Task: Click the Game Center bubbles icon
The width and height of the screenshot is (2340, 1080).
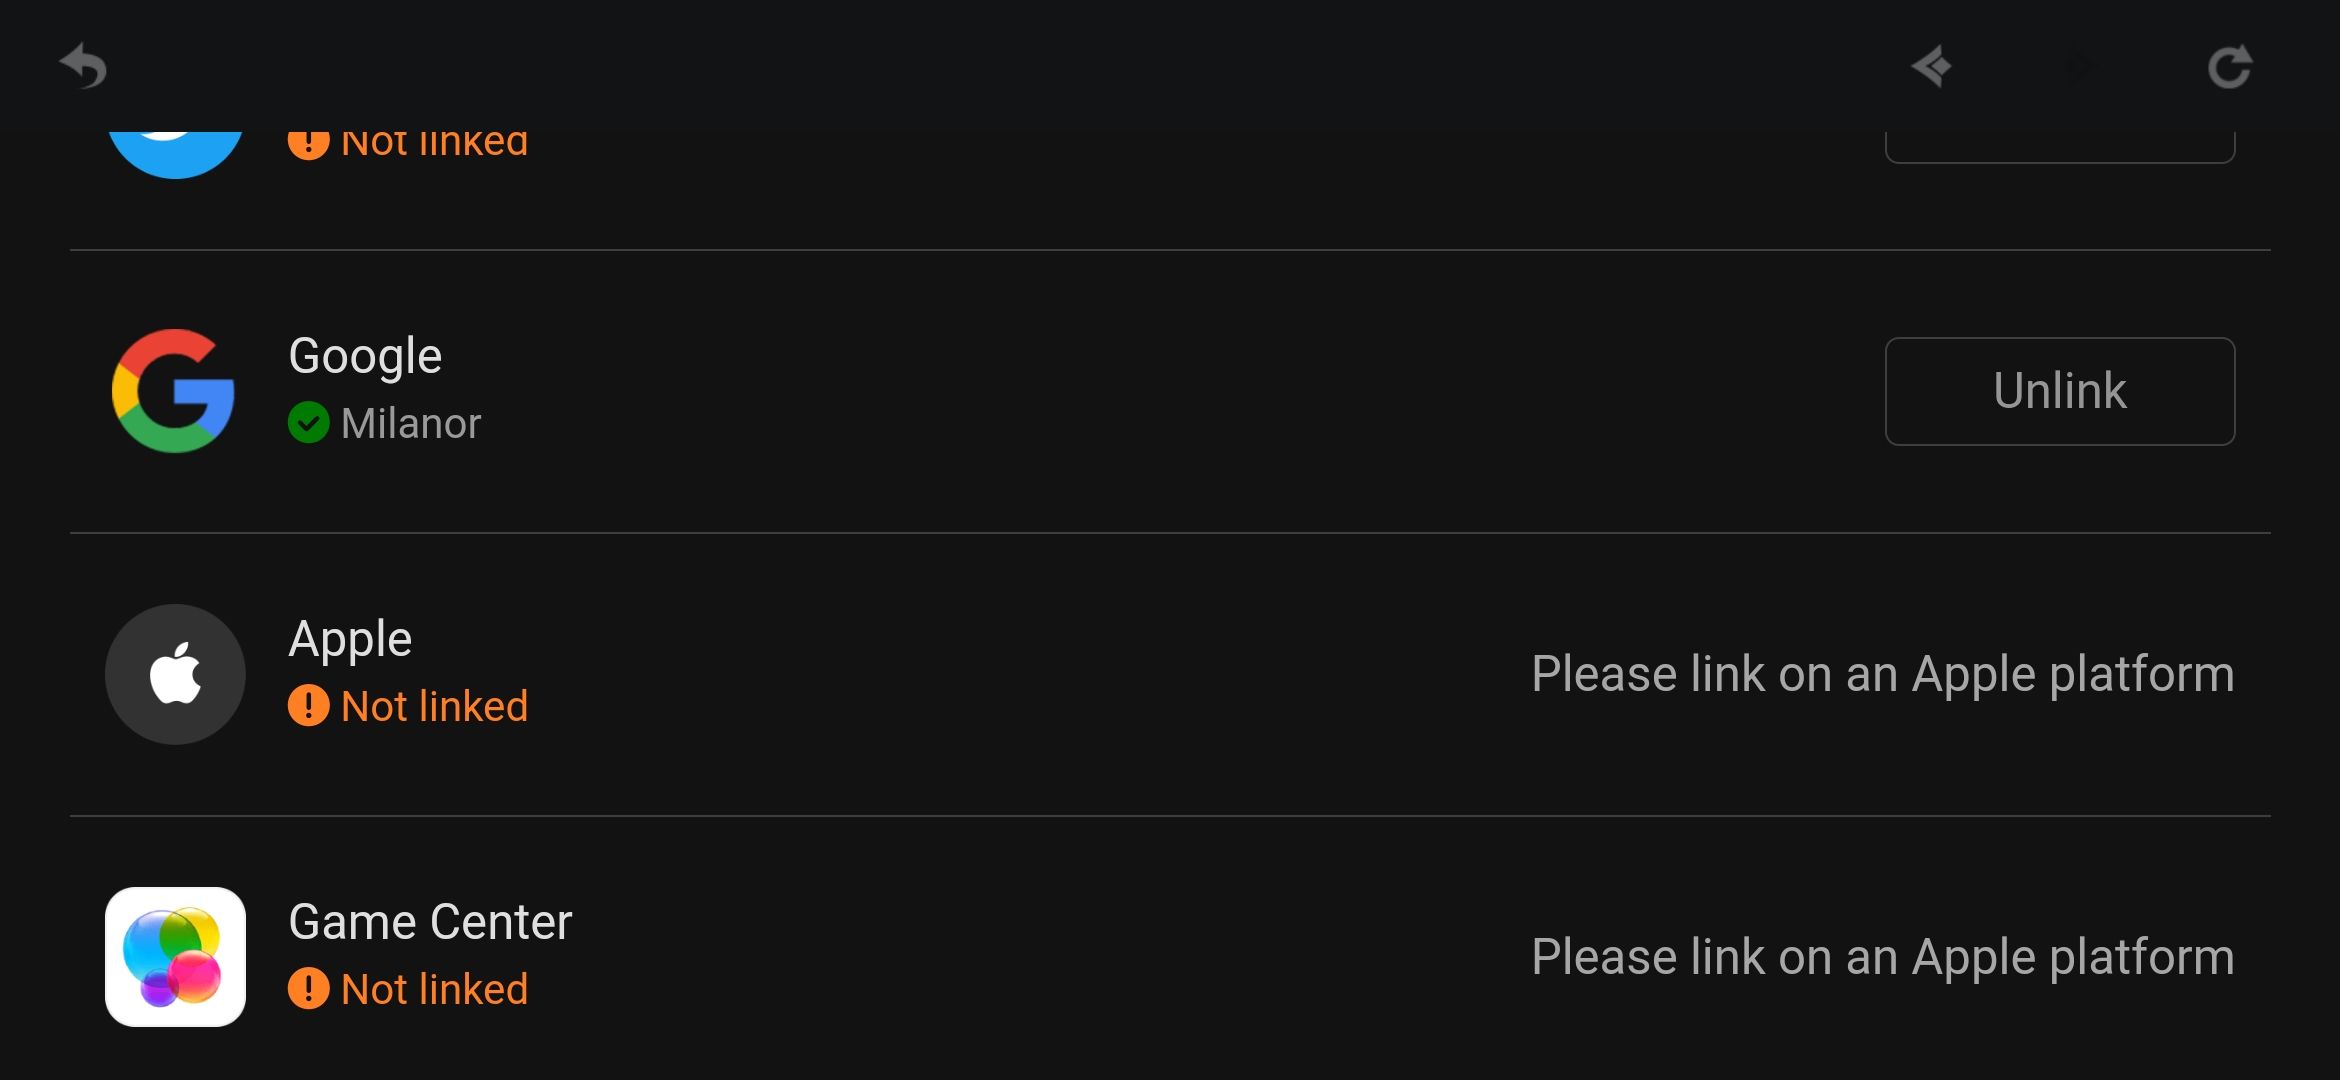Action: (x=175, y=957)
